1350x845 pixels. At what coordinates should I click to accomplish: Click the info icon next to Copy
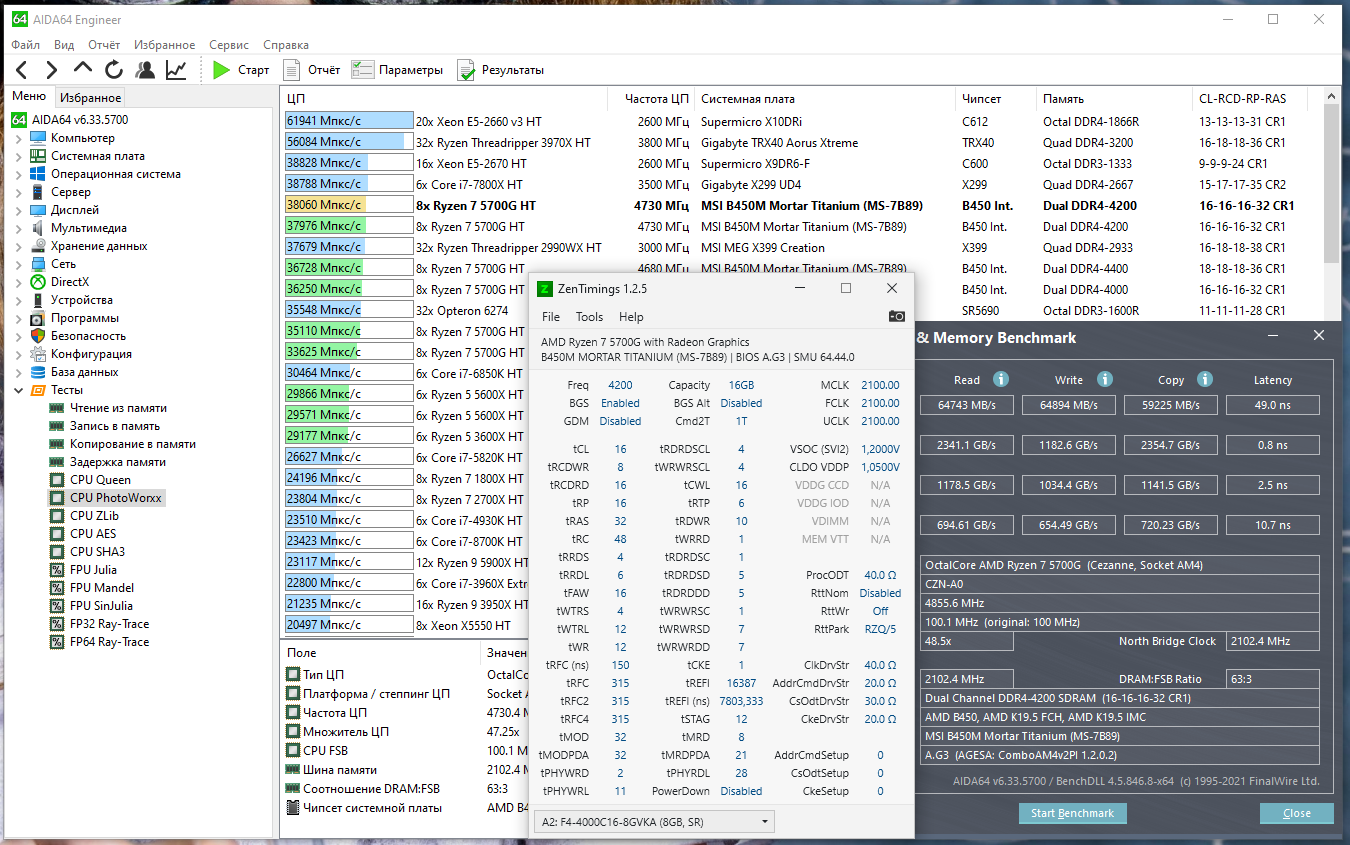pos(1205,379)
